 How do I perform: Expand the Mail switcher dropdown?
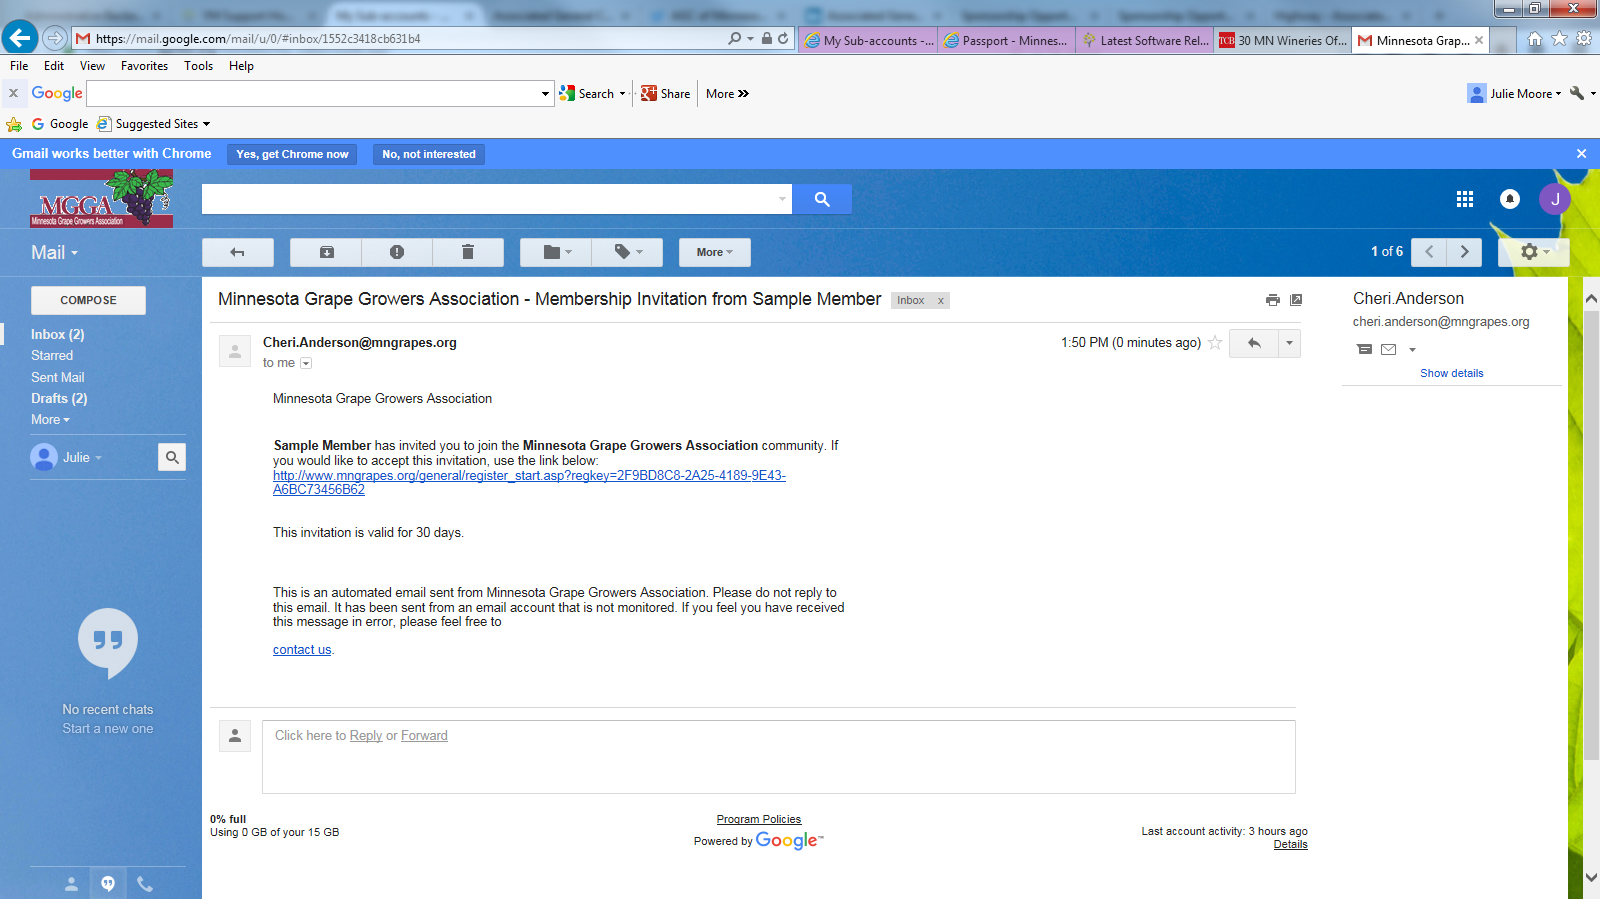pyautogui.click(x=54, y=253)
